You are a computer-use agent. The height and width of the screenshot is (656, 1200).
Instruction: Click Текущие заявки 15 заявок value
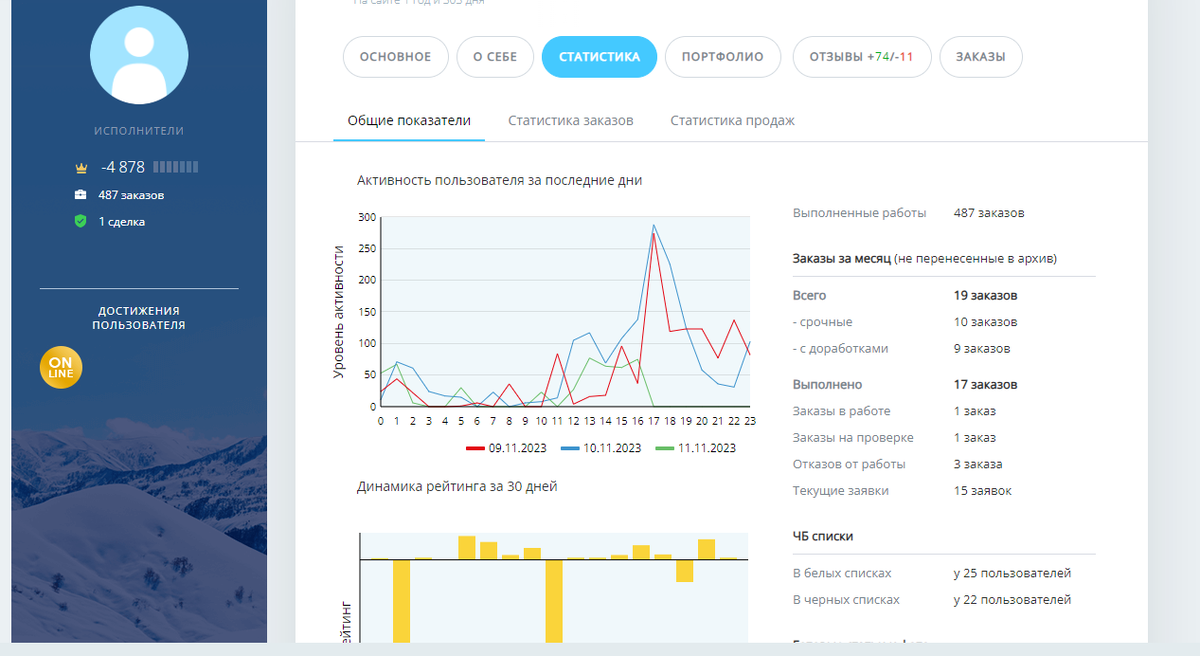point(983,491)
